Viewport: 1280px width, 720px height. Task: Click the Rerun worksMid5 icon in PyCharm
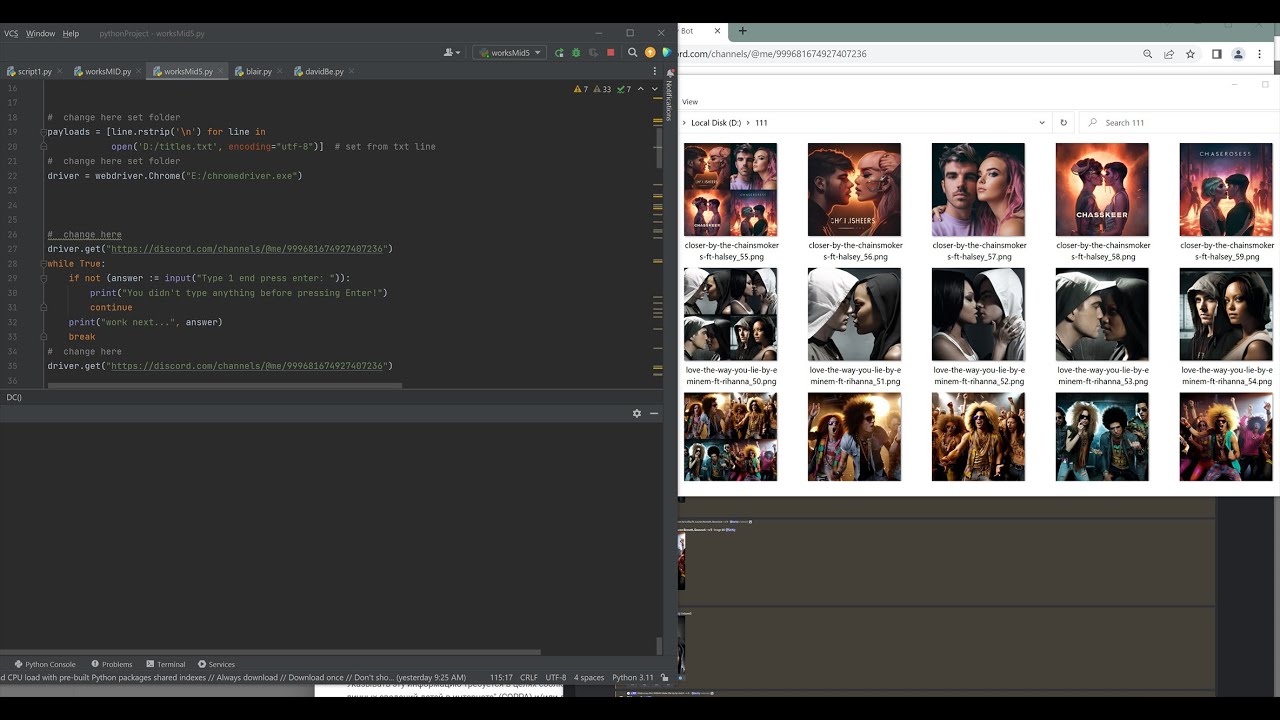(x=559, y=53)
